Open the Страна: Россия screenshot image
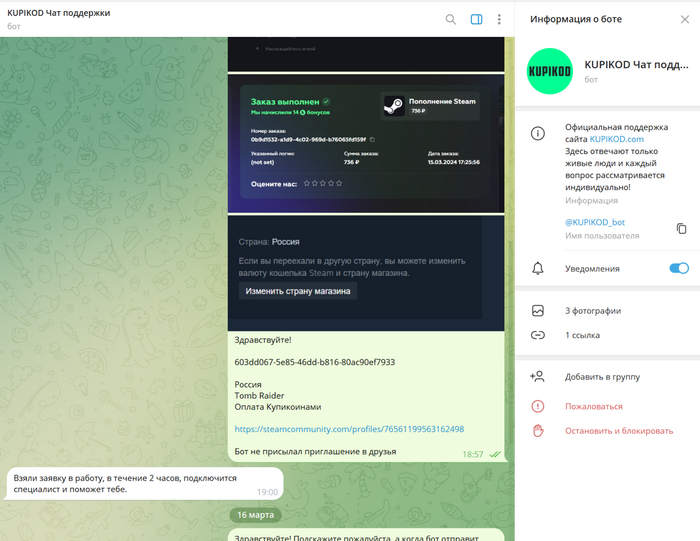Screen dimensions: 700x541 pyautogui.click(x=366, y=273)
